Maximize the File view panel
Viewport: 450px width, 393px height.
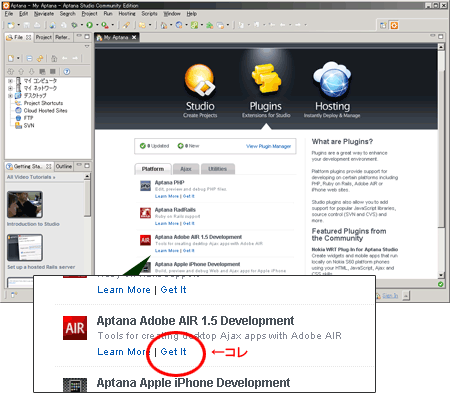87,36
